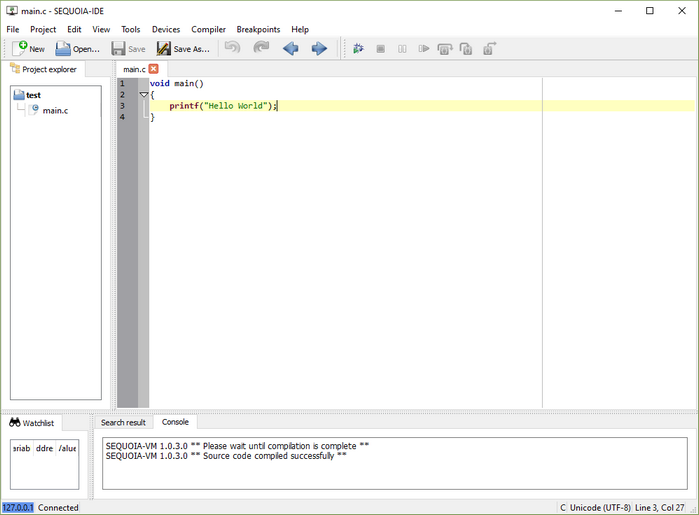Click the Save As... toolbar button

pyautogui.click(x=183, y=49)
